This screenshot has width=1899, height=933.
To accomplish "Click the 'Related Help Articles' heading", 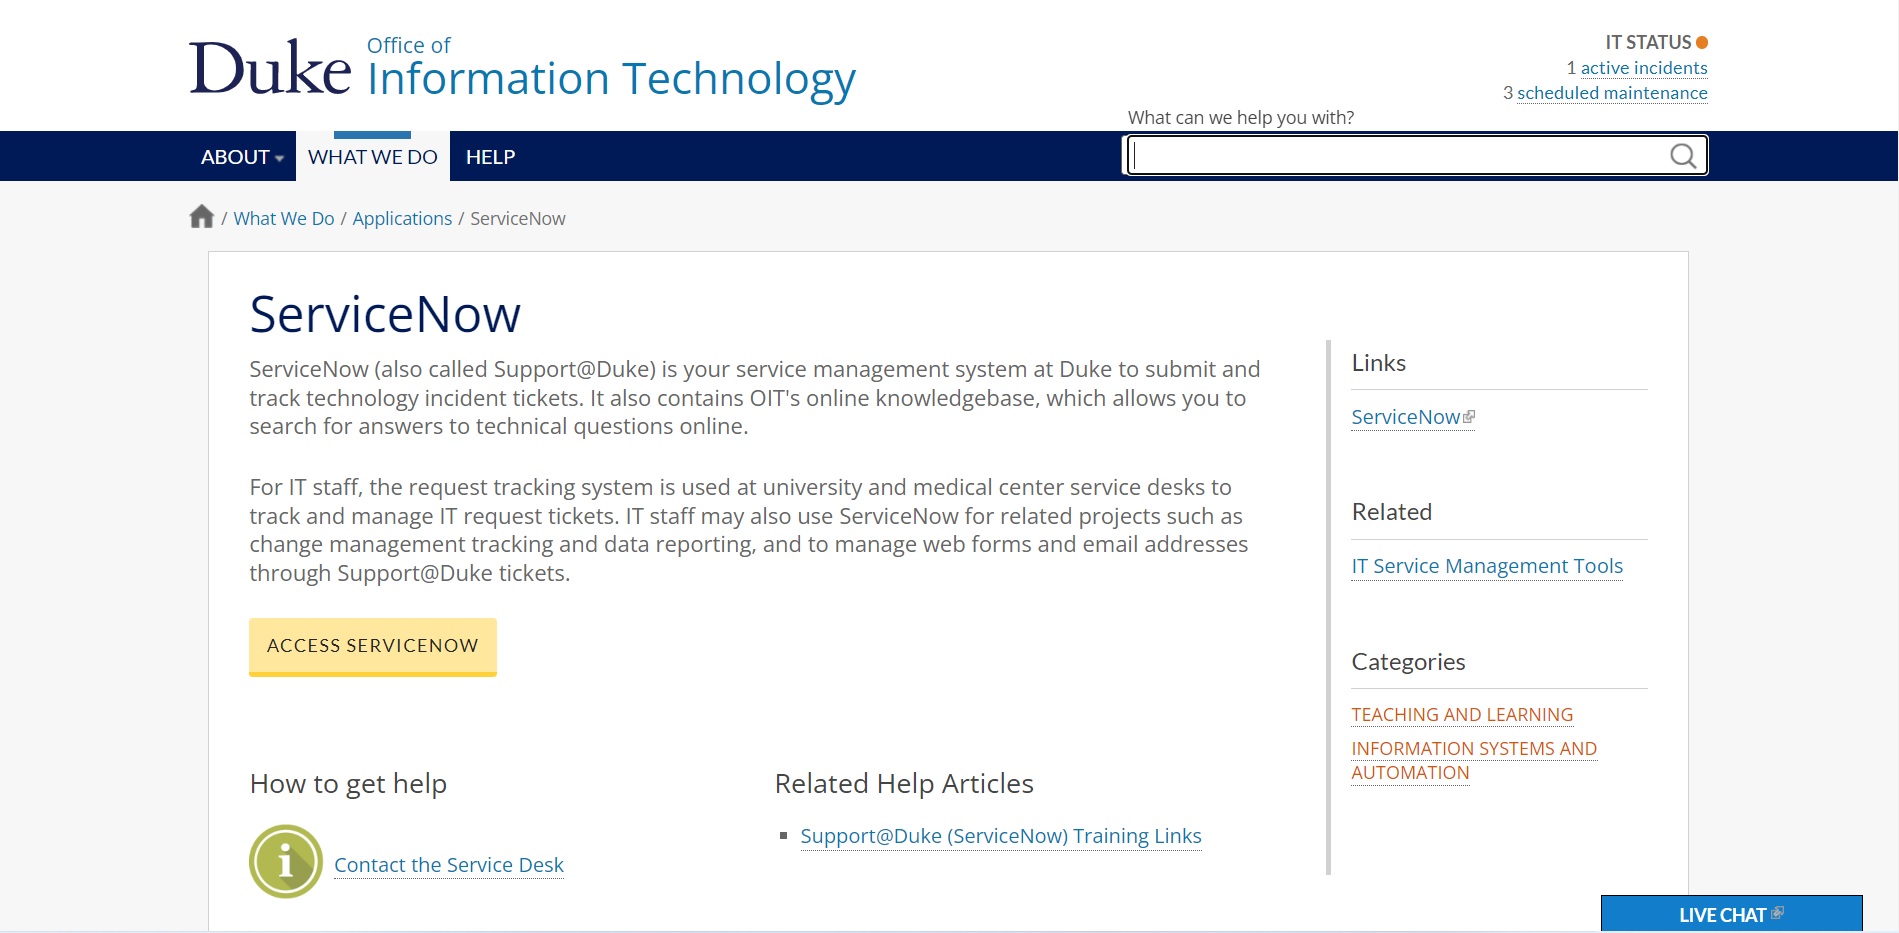I will 904,784.
